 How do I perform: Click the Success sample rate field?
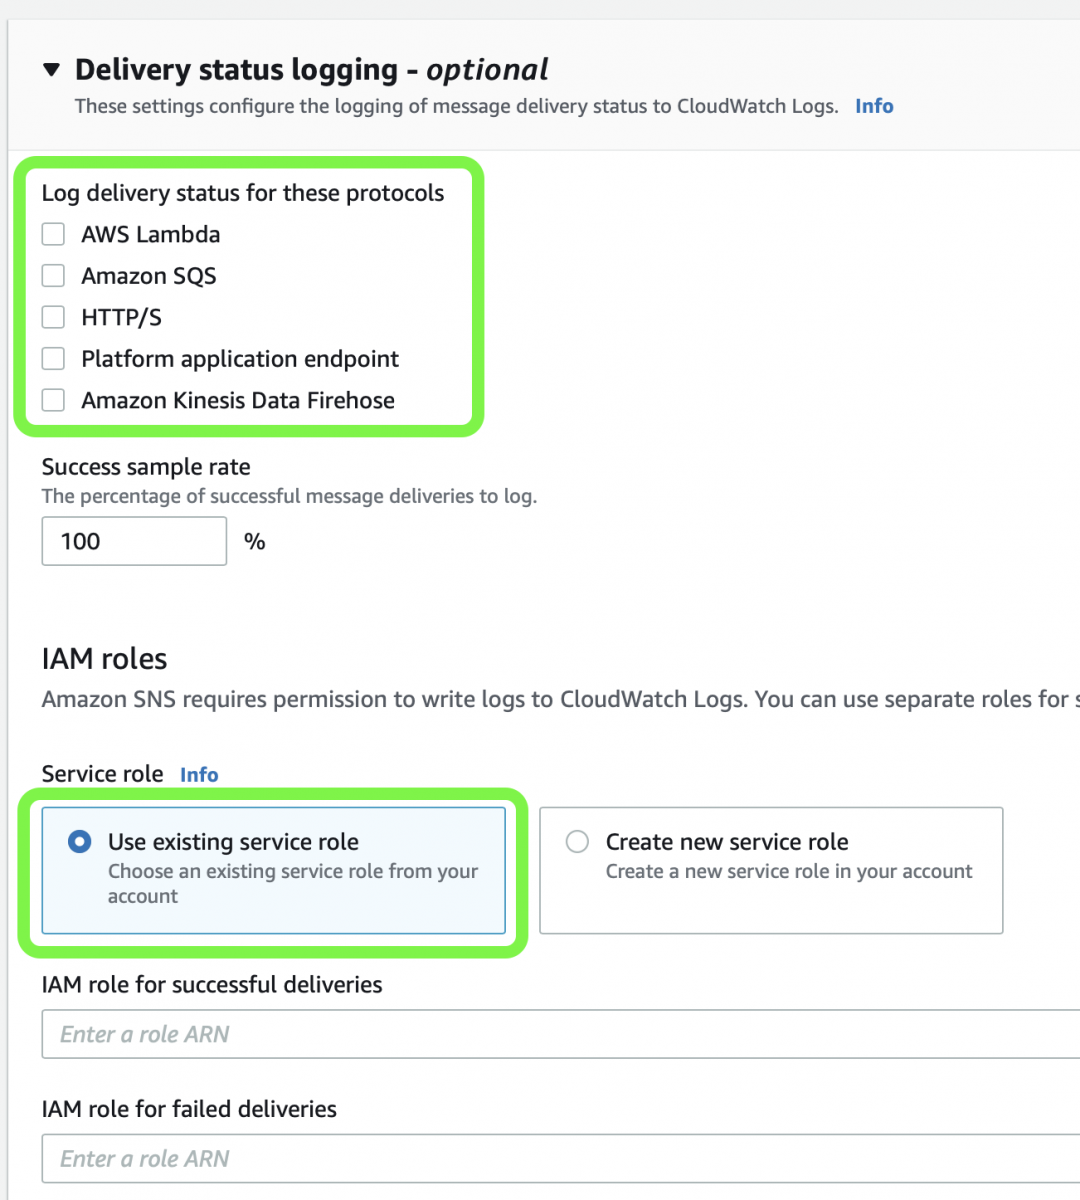pos(134,541)
